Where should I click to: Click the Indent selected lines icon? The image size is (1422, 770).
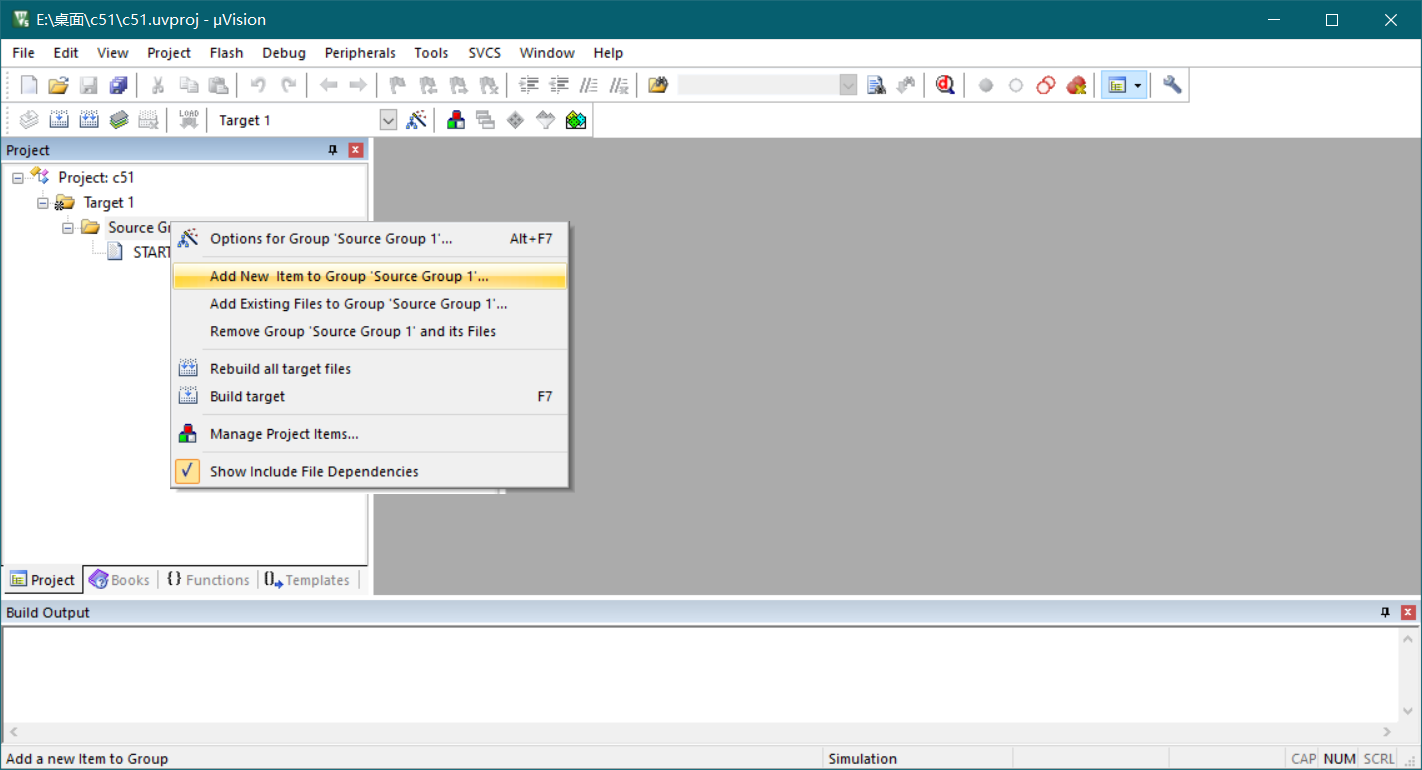pyautogui.click(x=529, y=85)
